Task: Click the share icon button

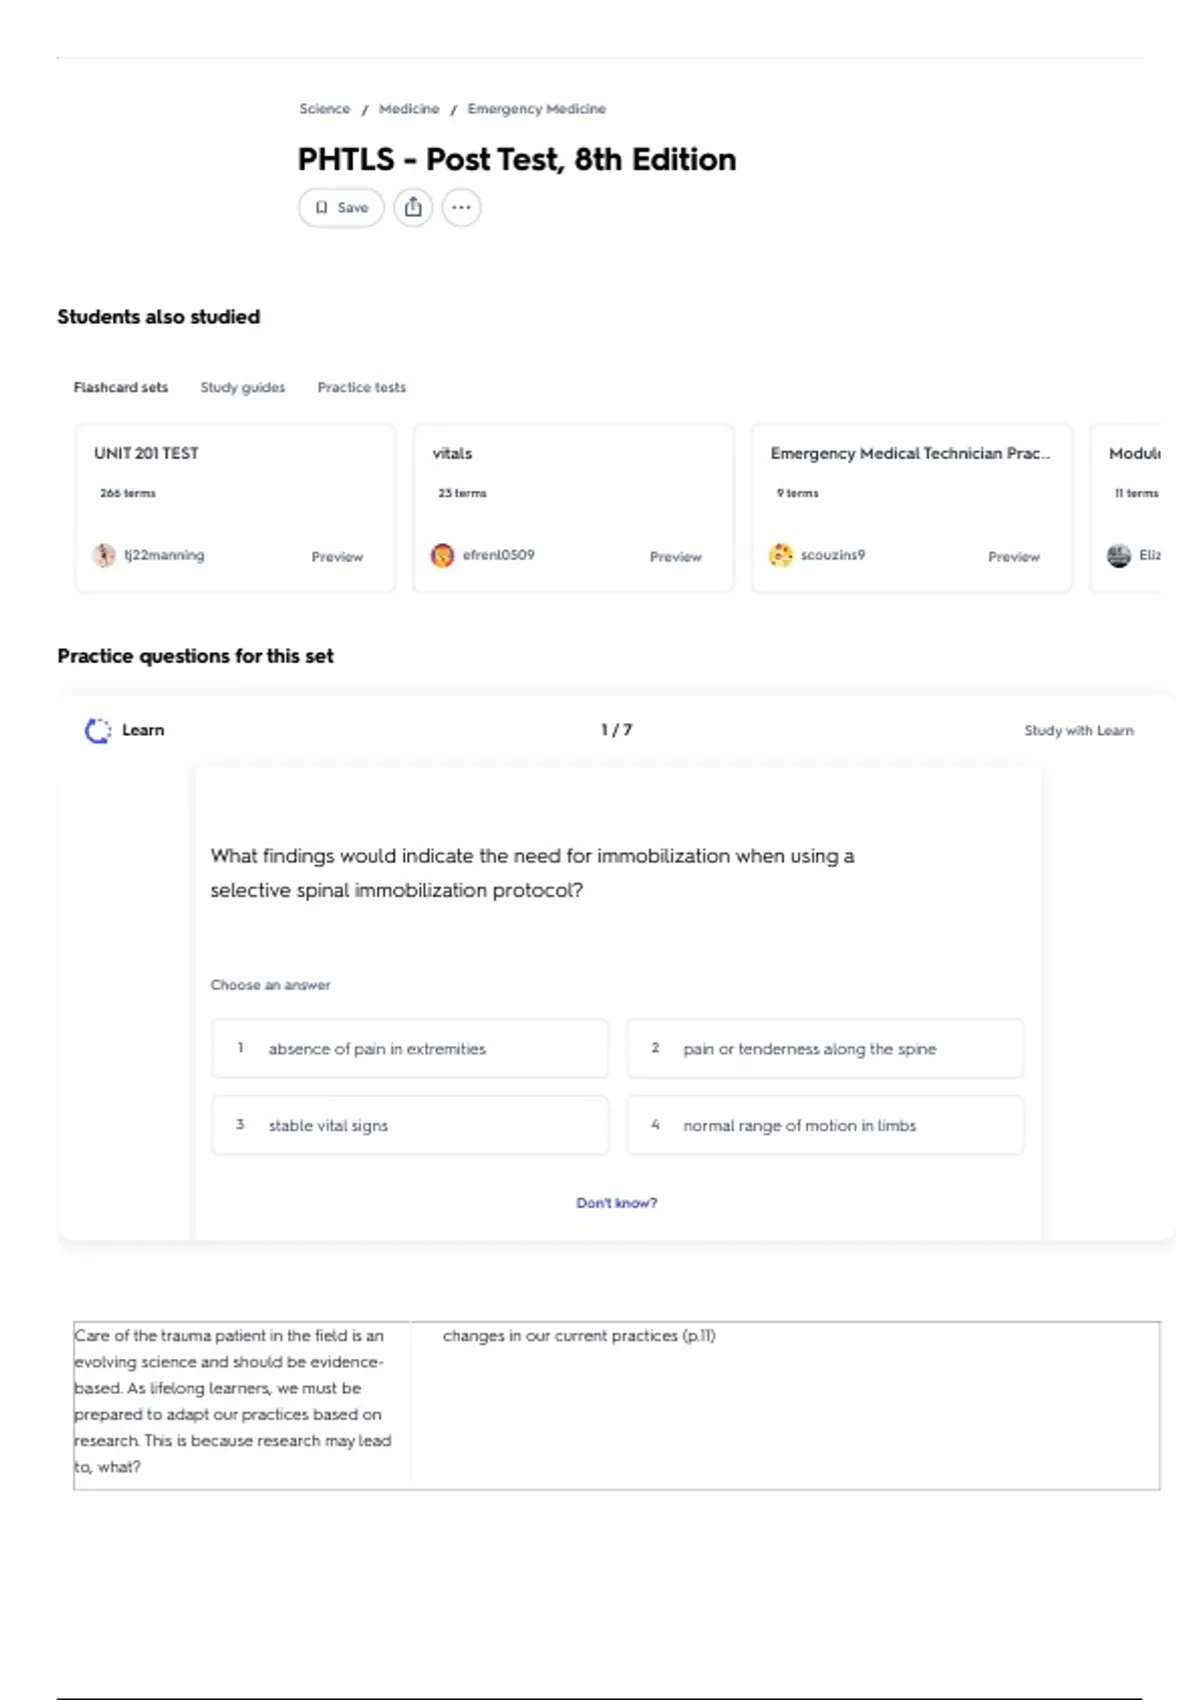Action: [x=413, y=208]
